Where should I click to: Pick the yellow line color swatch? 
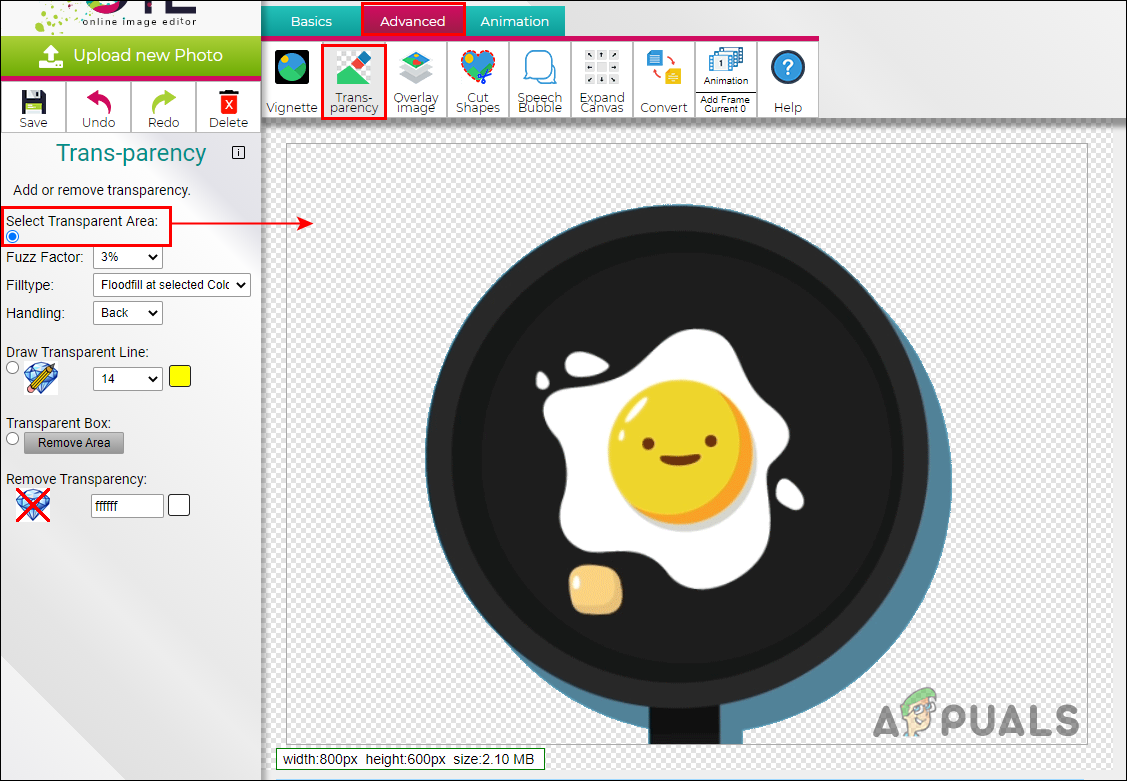point(180,376)
